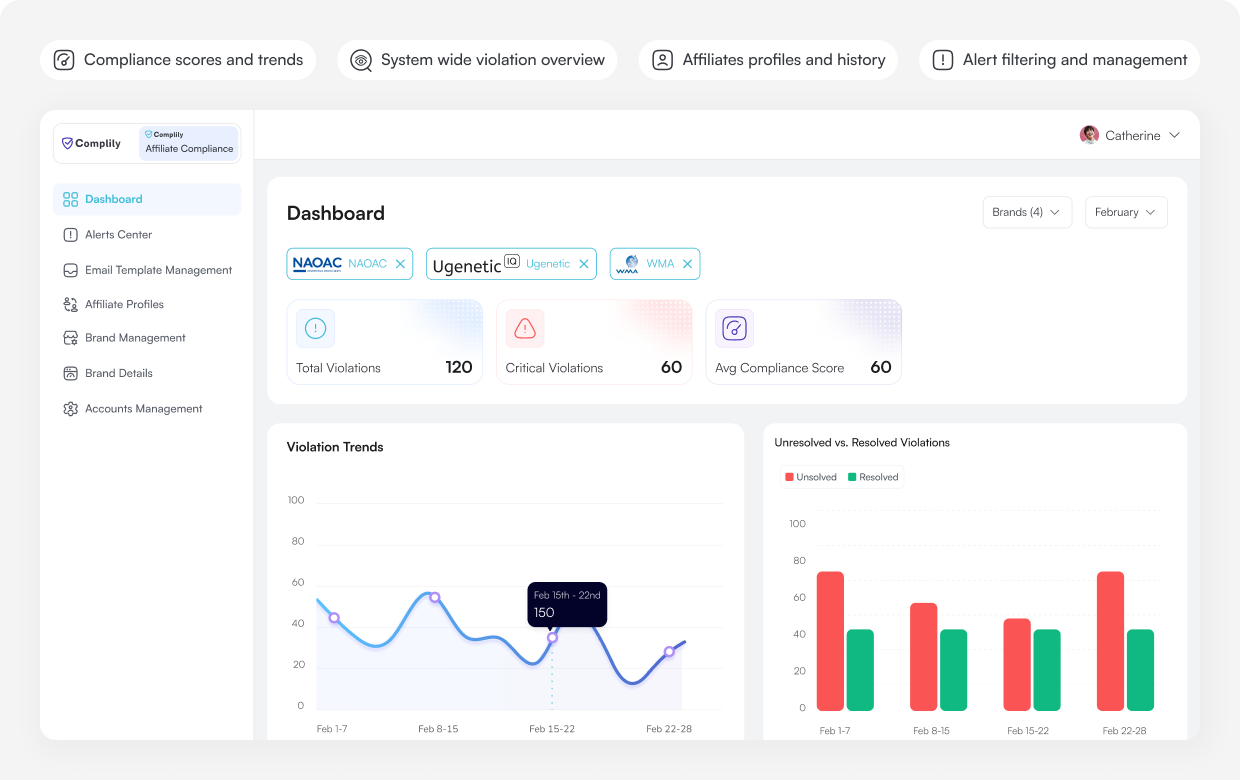This screenshot has width=1240, height=780.
Task: Open Brand Details in the sidebar
Action: 118,373
